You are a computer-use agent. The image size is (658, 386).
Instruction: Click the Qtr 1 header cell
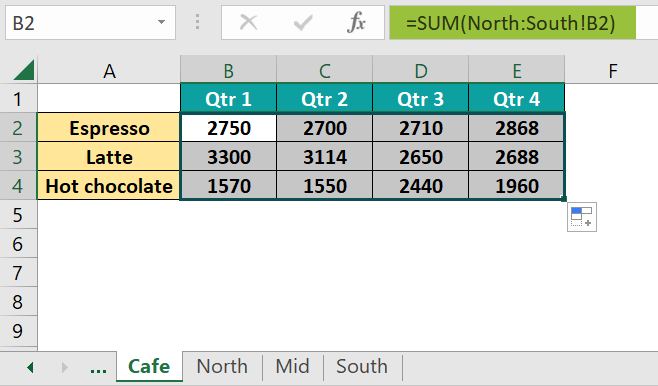pyautogui.click(x=228, y=99)
